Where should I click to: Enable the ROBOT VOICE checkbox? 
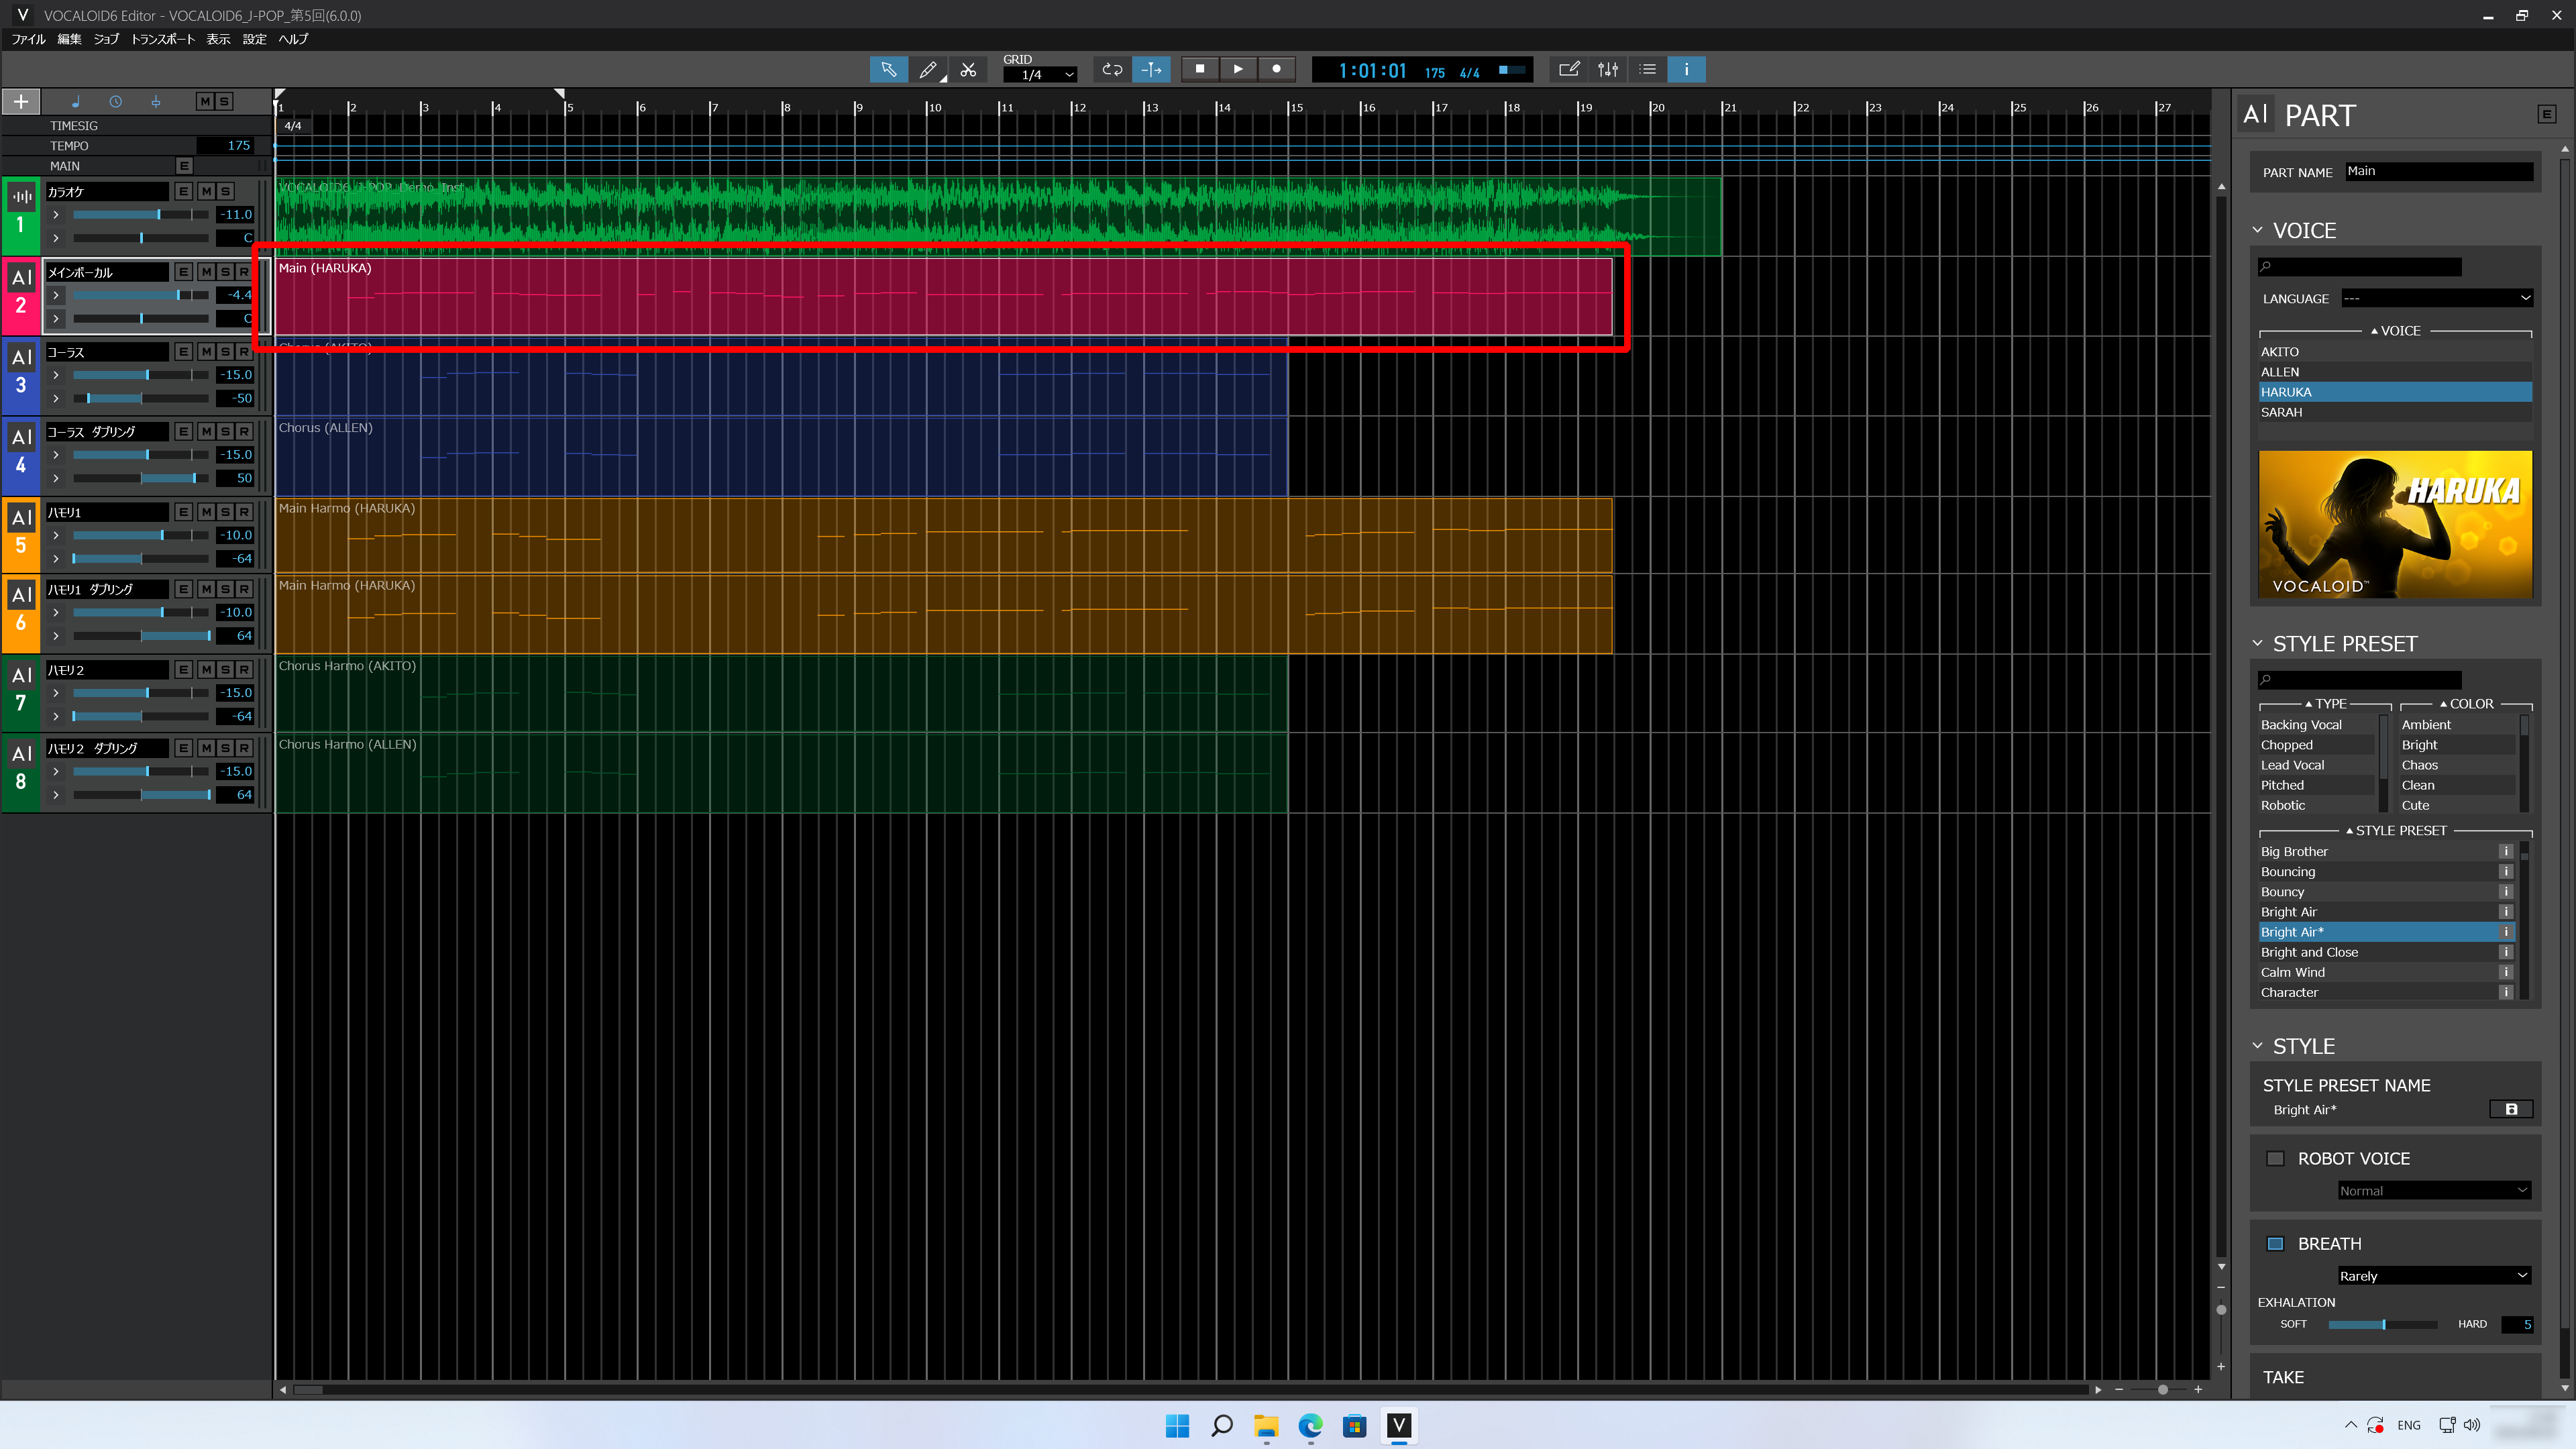coord(2275,1158)
